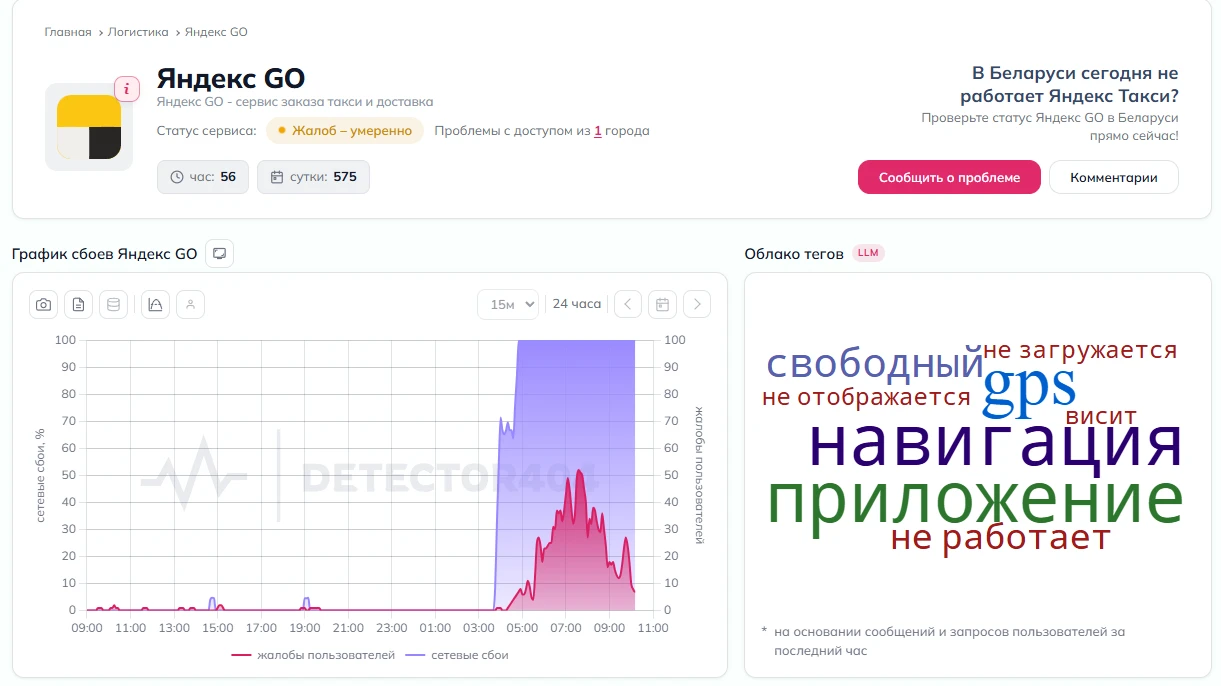Go to next time period arrow
The width and height of the screenshot is (1221, 686).
tap(697, 304)
